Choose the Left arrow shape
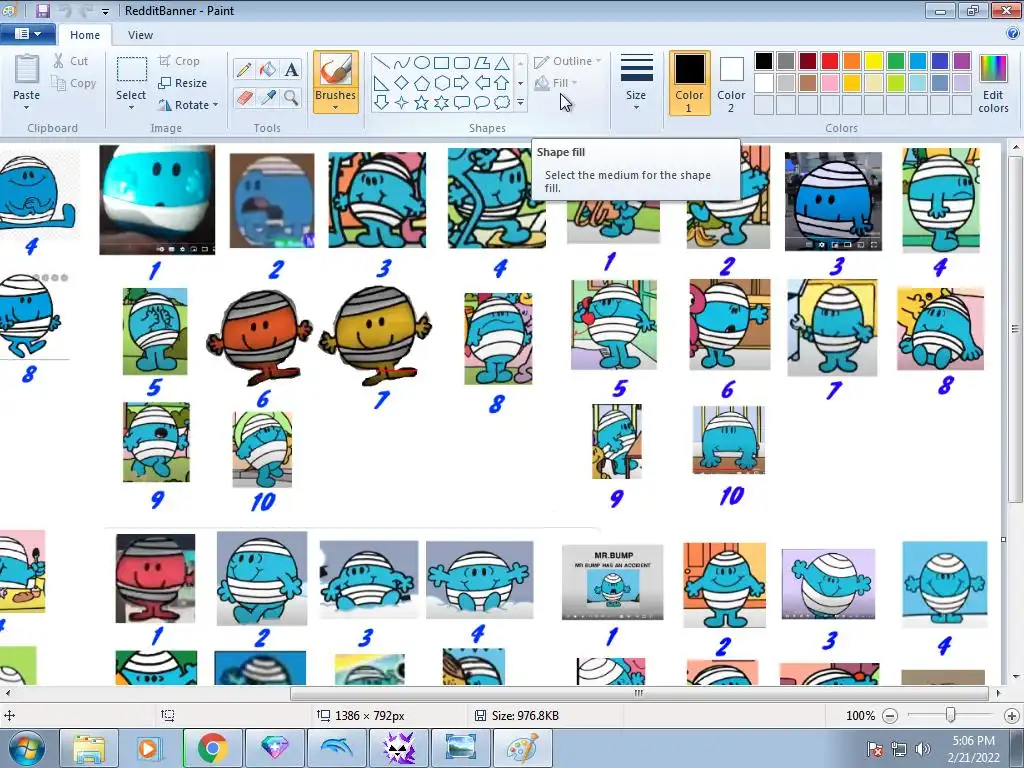This screenshot has width=1024, height=768. tap(482, 83)
